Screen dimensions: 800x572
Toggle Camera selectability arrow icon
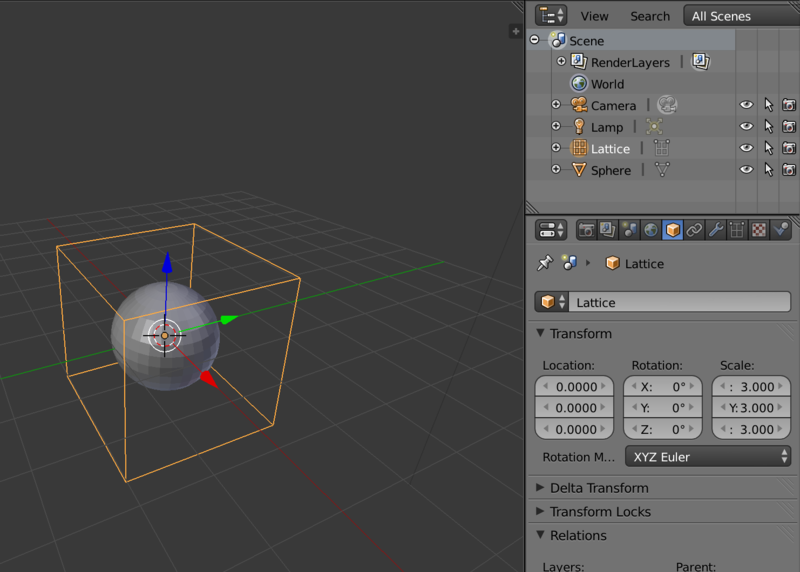click(x=768, y=105)
